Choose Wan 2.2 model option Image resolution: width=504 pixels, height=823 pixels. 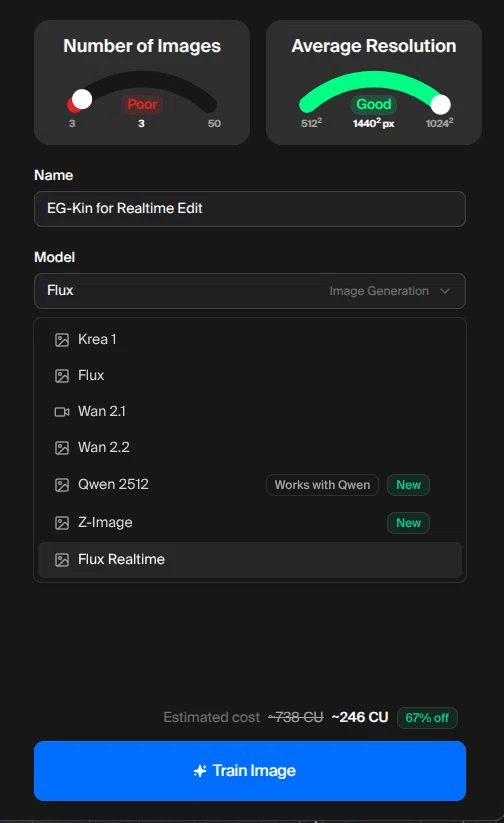click(x=250, y=447)
